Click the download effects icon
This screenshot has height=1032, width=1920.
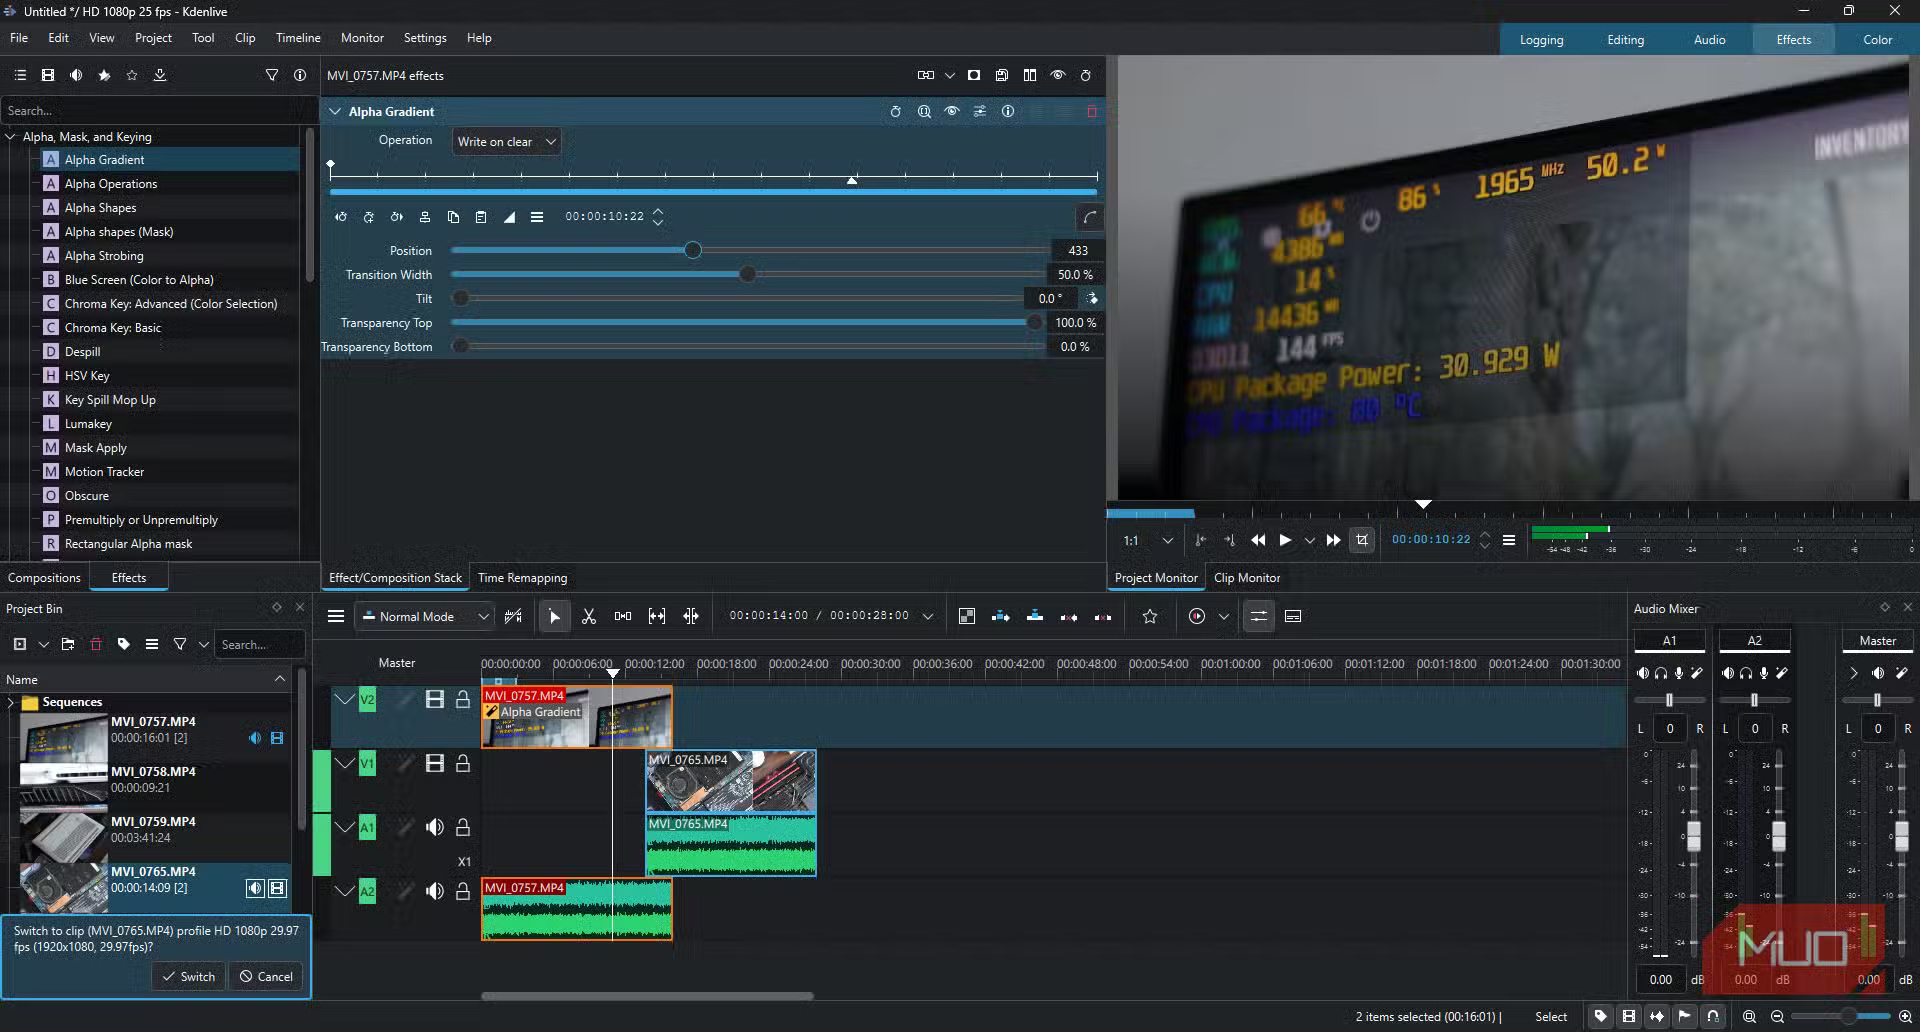click(160, 76)
